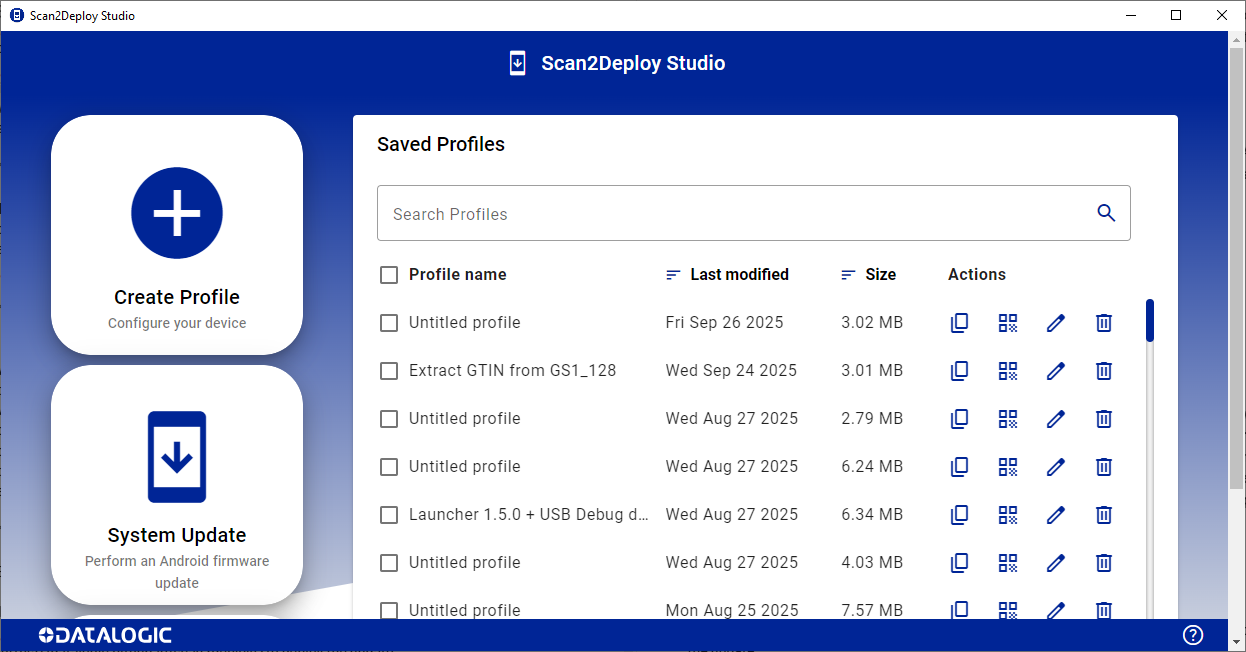Click the profiles list scrollbar thumb
1246x652 pixels.
click(x=1150, y=320)
